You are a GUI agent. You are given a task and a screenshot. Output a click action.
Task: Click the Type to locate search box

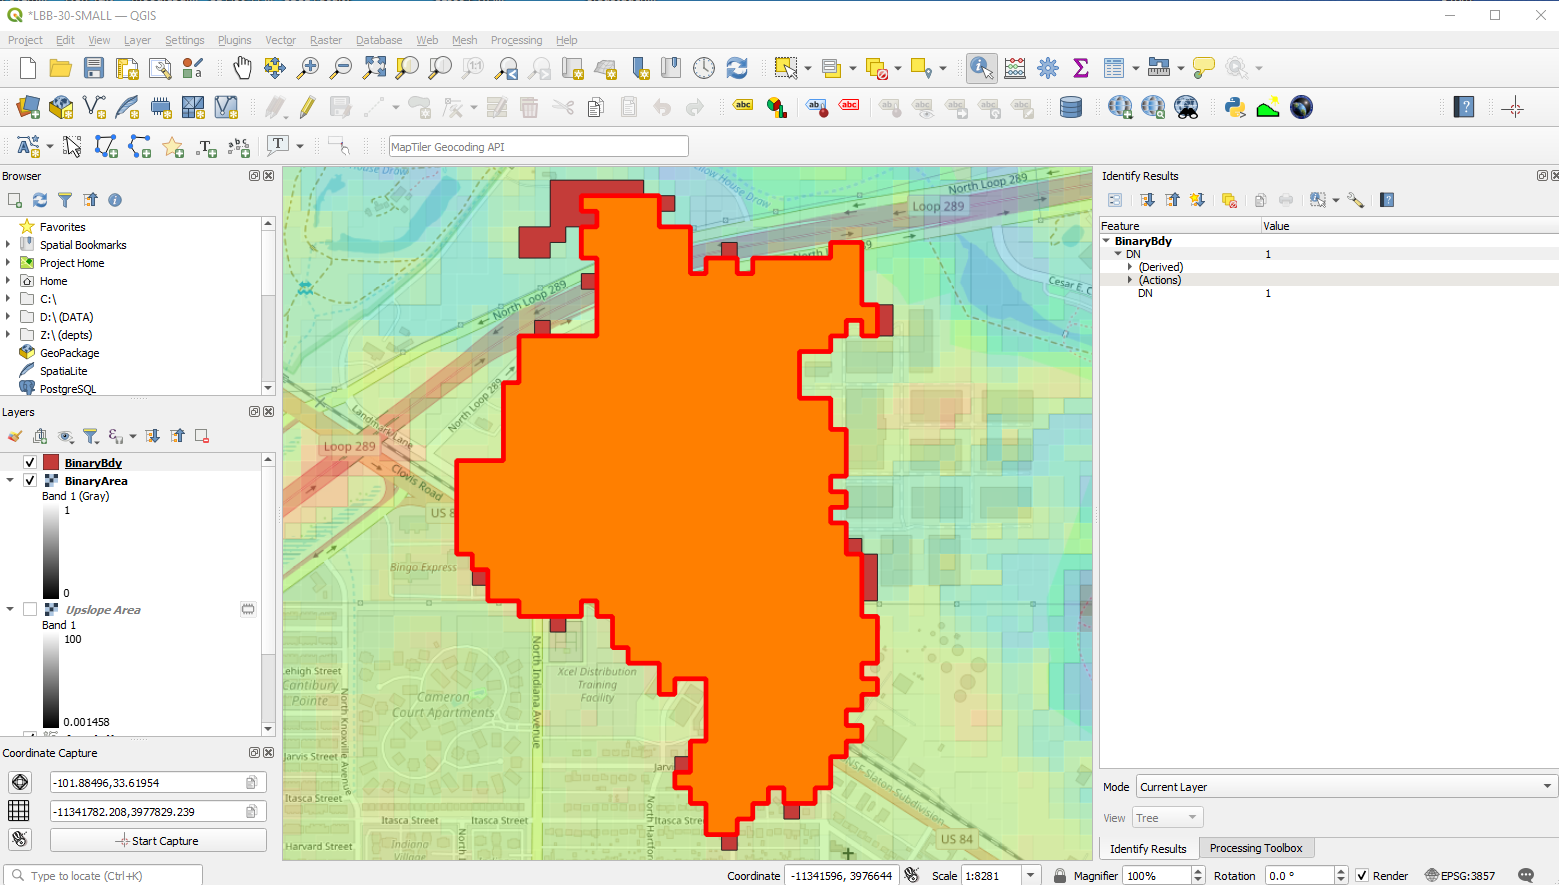point(104,875)
